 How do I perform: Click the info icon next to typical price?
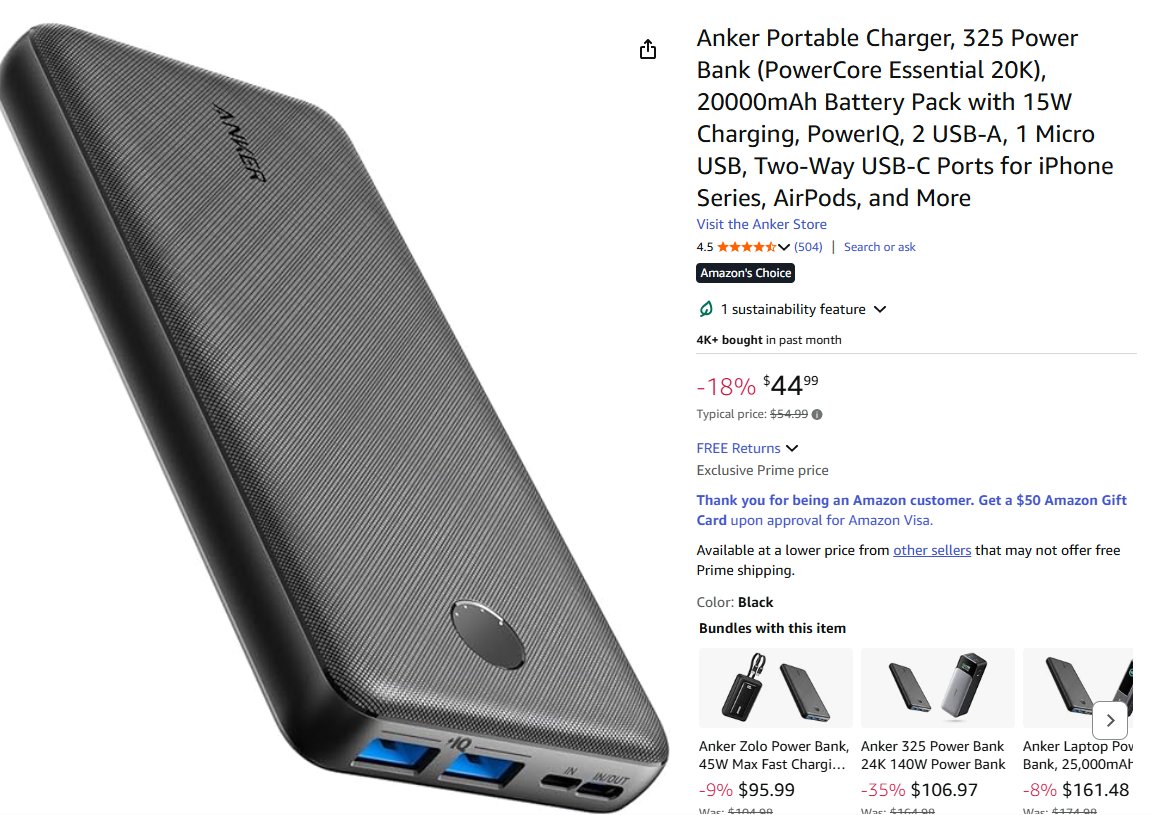point(817,414)
